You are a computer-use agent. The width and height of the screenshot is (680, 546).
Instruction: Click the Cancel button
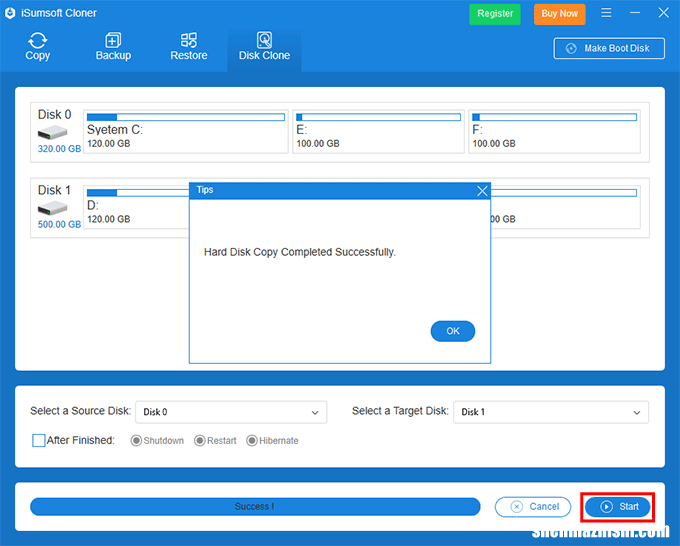(x=533, y=507)
